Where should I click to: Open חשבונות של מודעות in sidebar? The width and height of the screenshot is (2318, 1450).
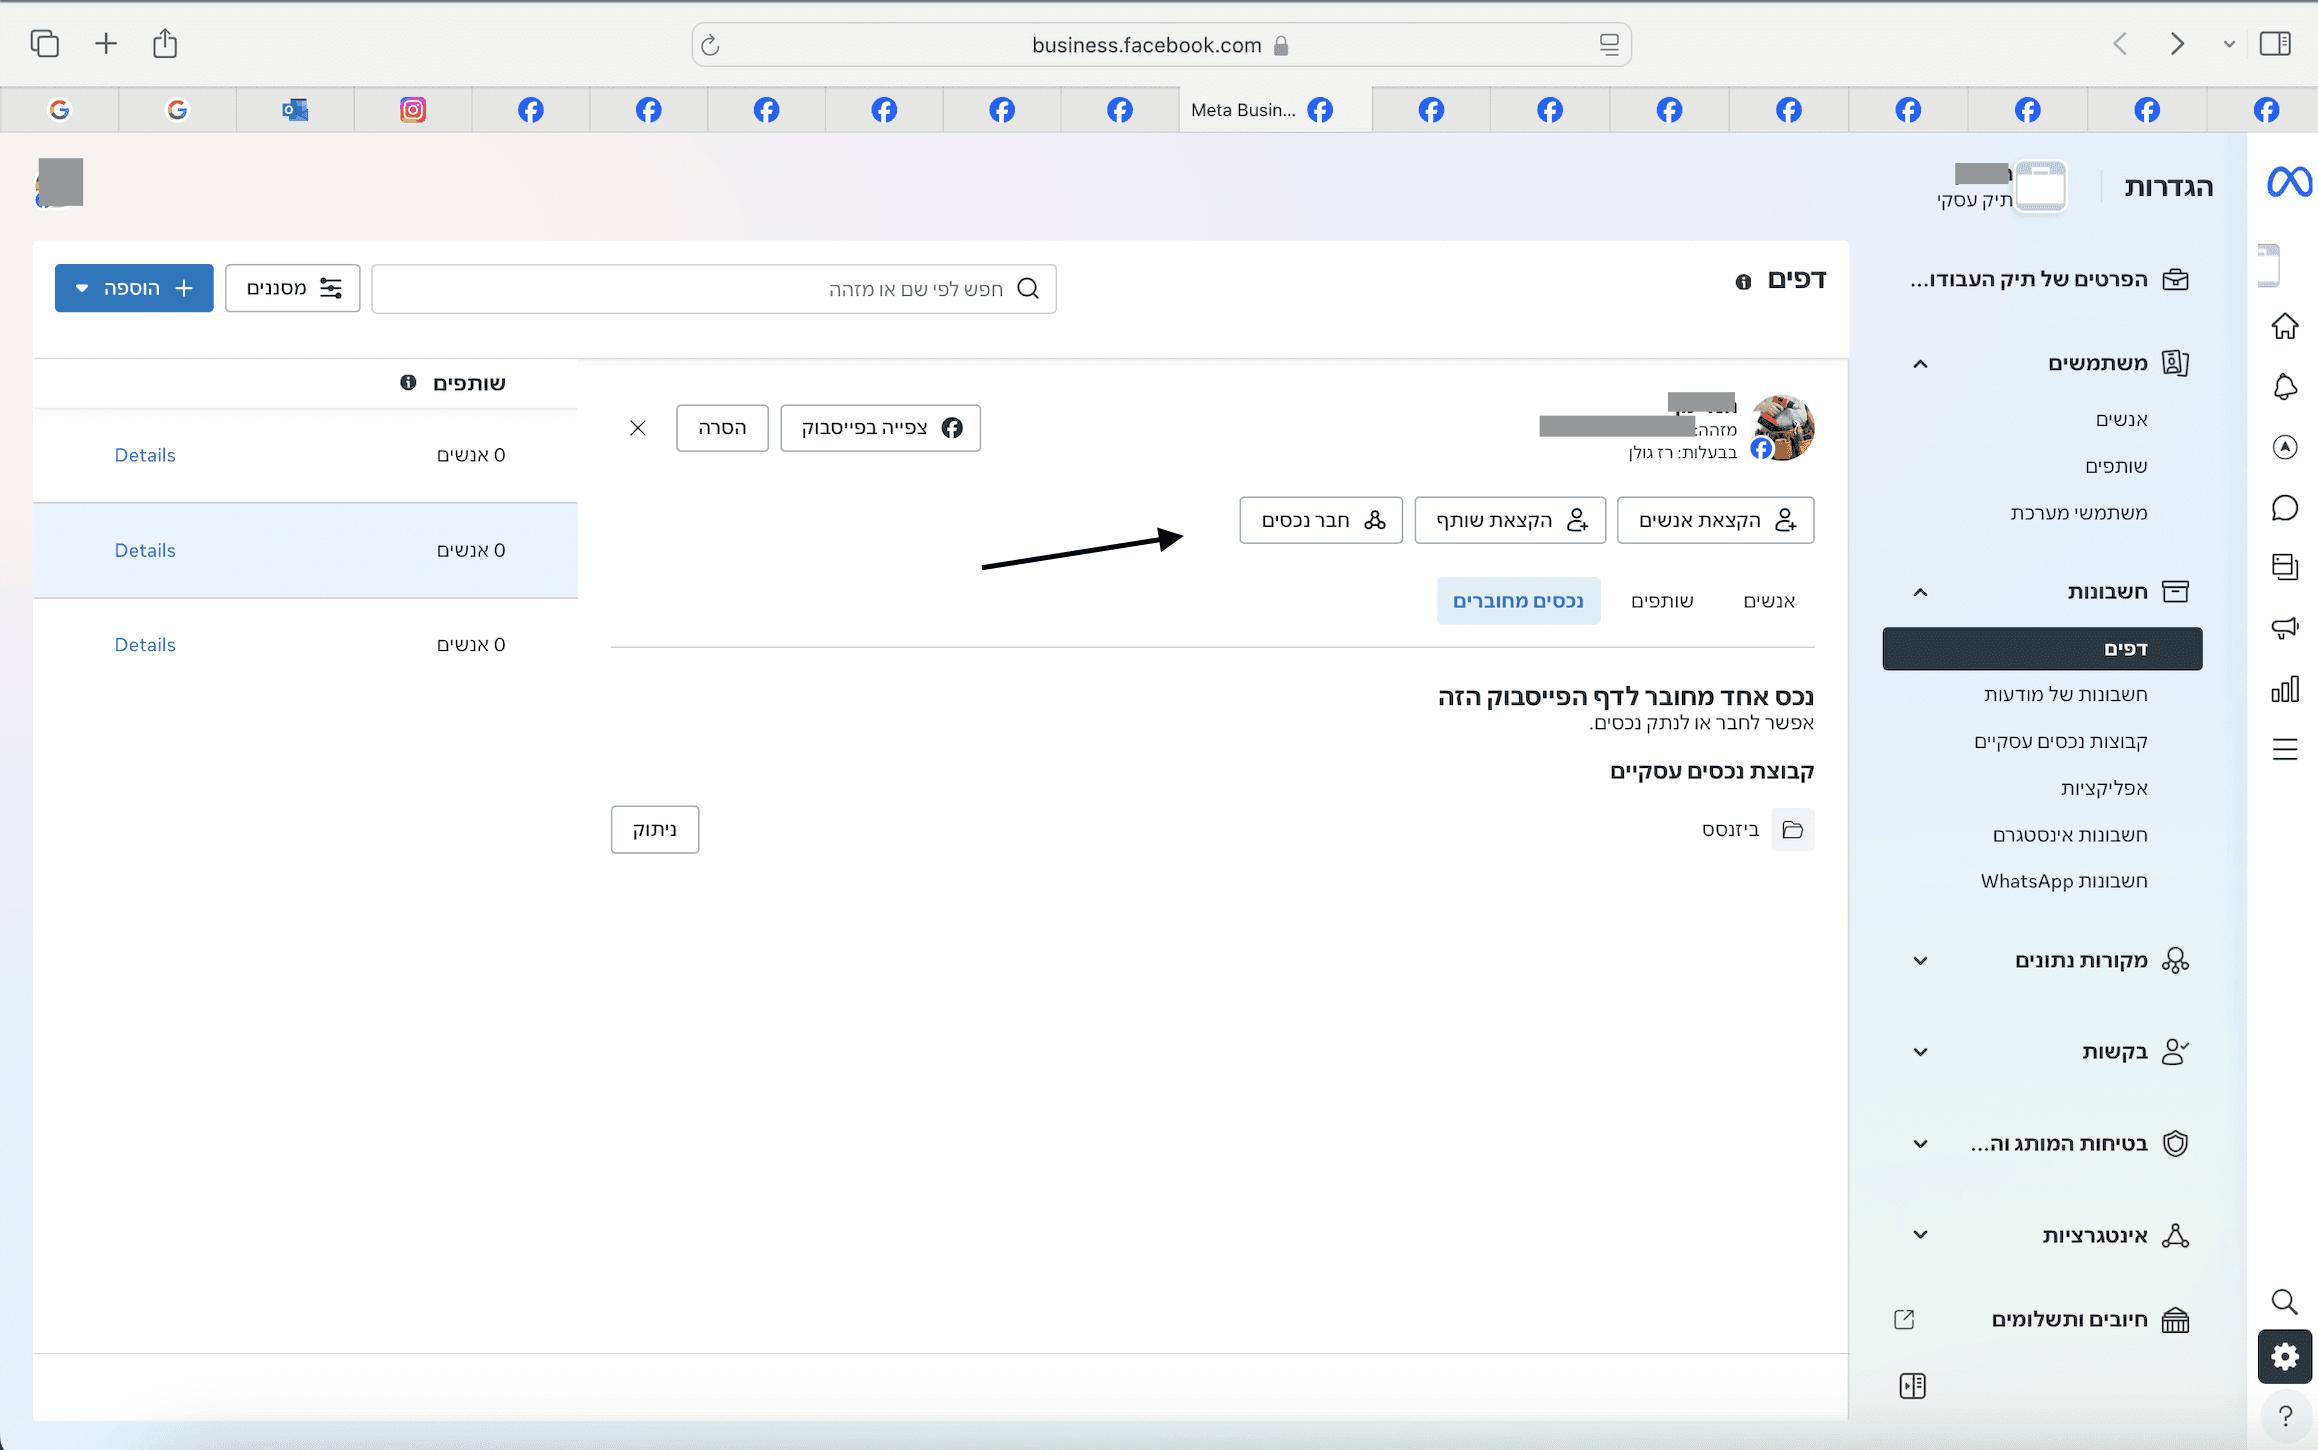coord(2065,694)
